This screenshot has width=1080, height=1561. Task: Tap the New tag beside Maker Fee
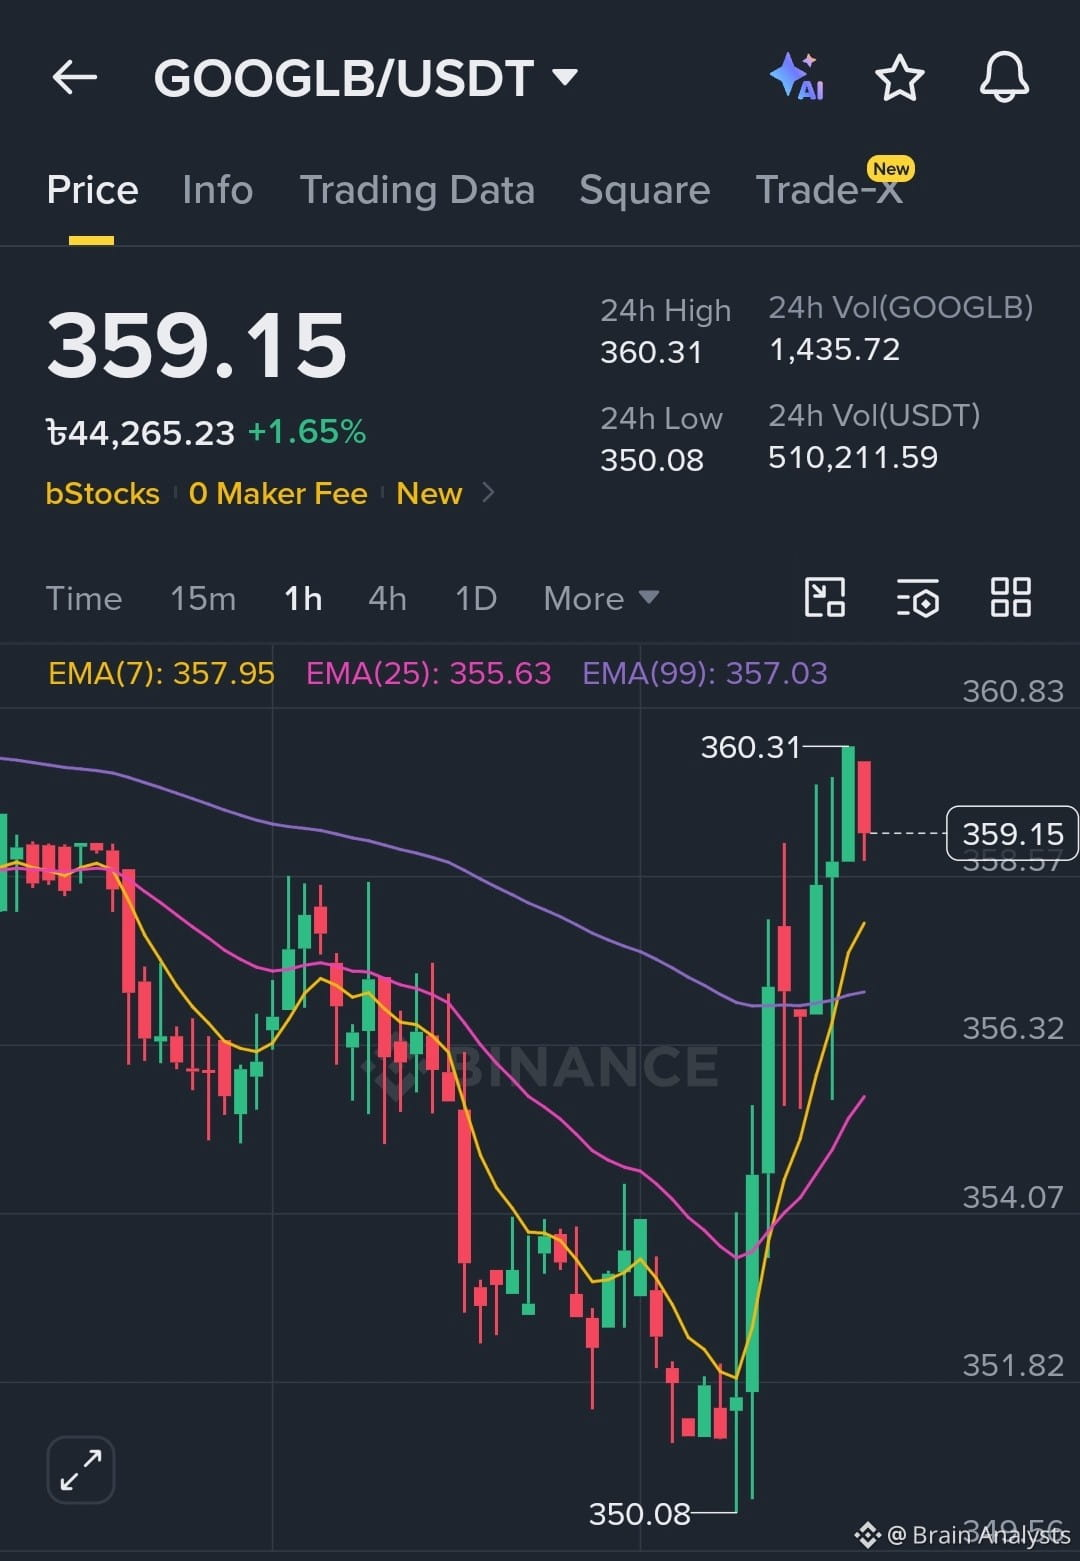coord(429,493)
